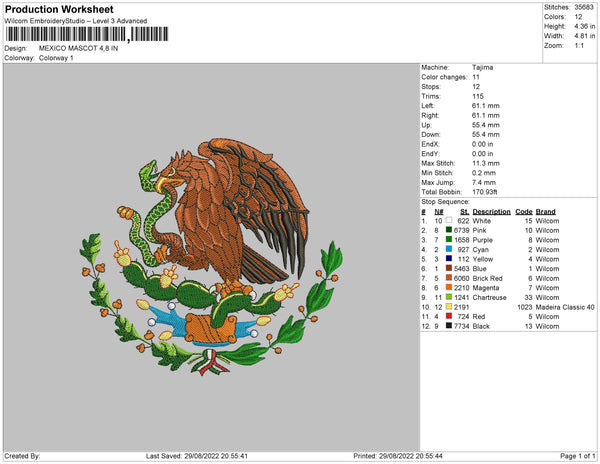600x464 pixels.
Task: Click the Color changes value 11
Action: (x=476, y=77)
